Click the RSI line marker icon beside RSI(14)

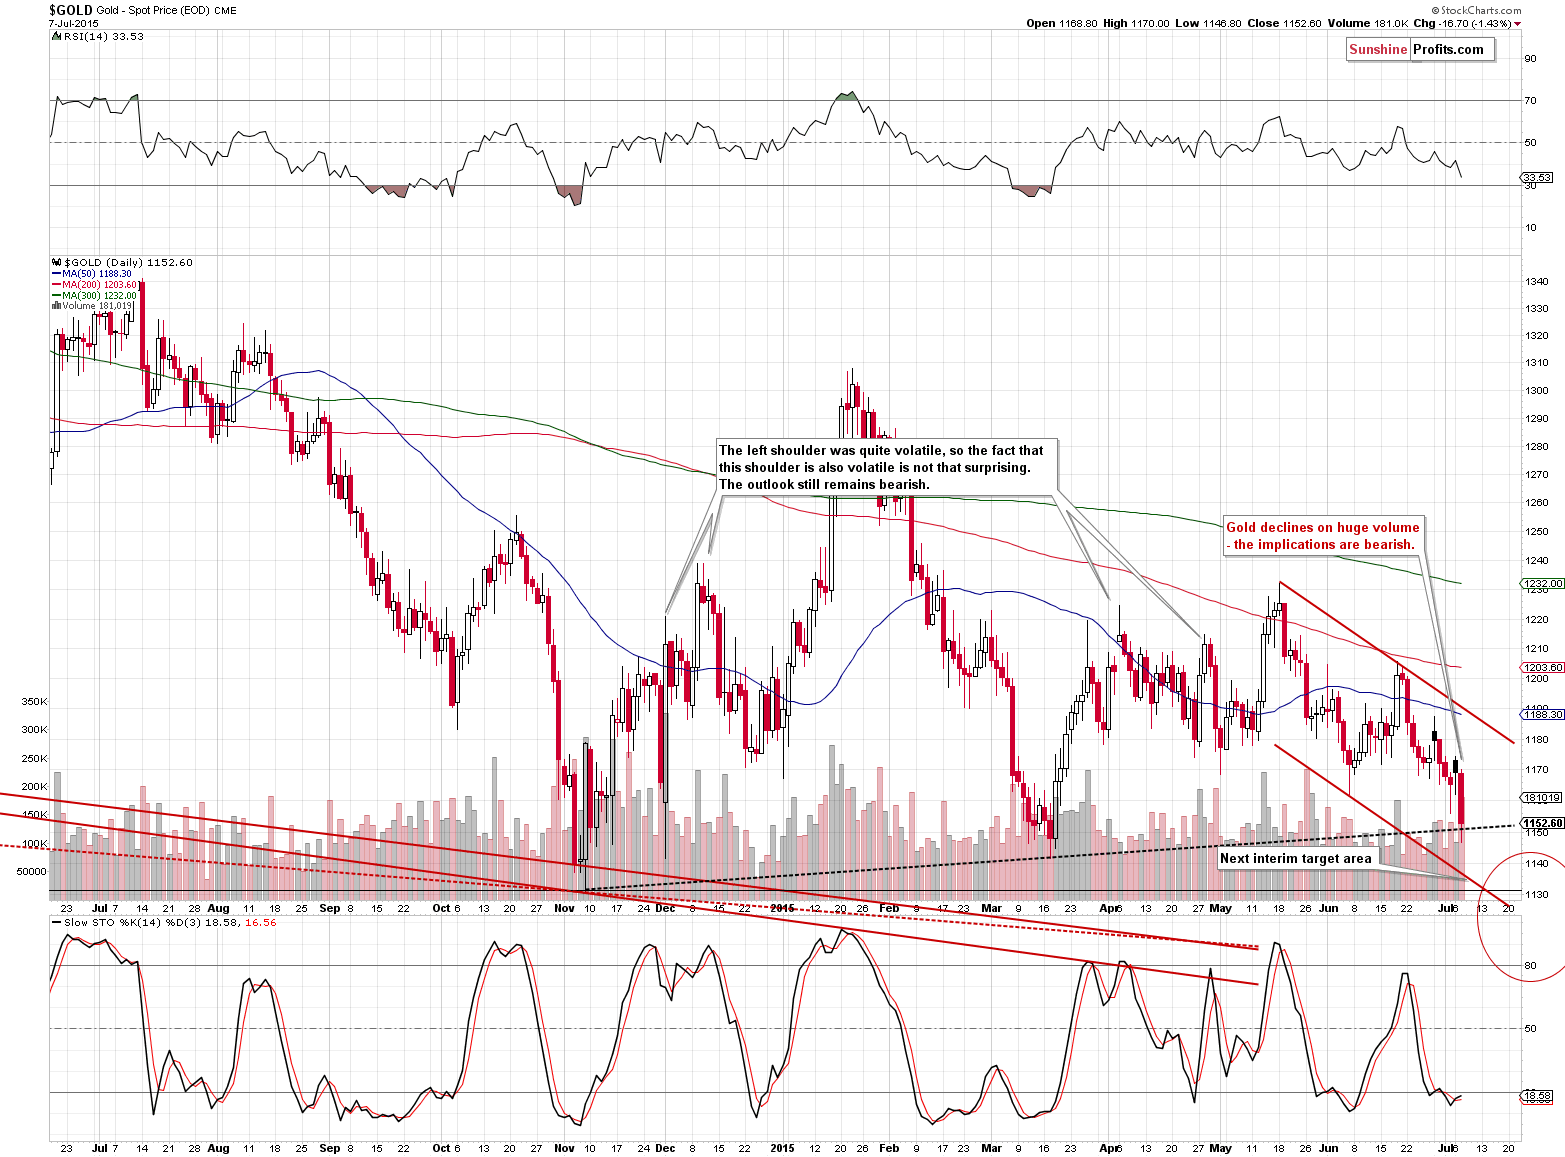[x=56, y=36]
